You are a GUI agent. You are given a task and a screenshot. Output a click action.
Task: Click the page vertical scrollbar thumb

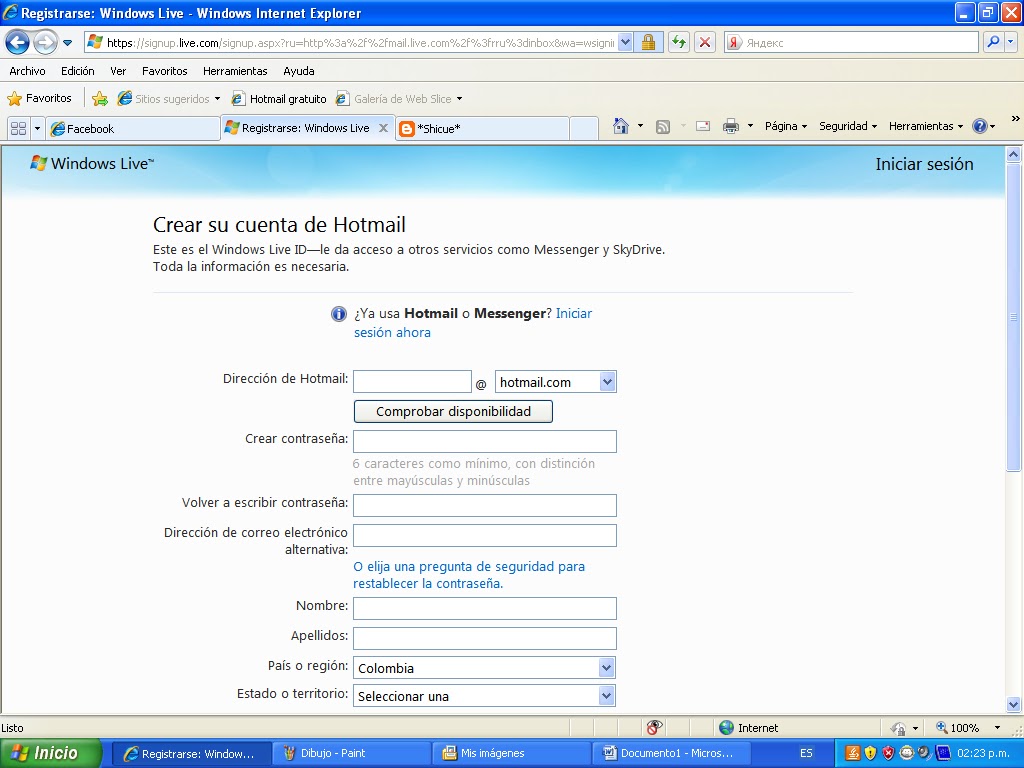coord(1013,317)
